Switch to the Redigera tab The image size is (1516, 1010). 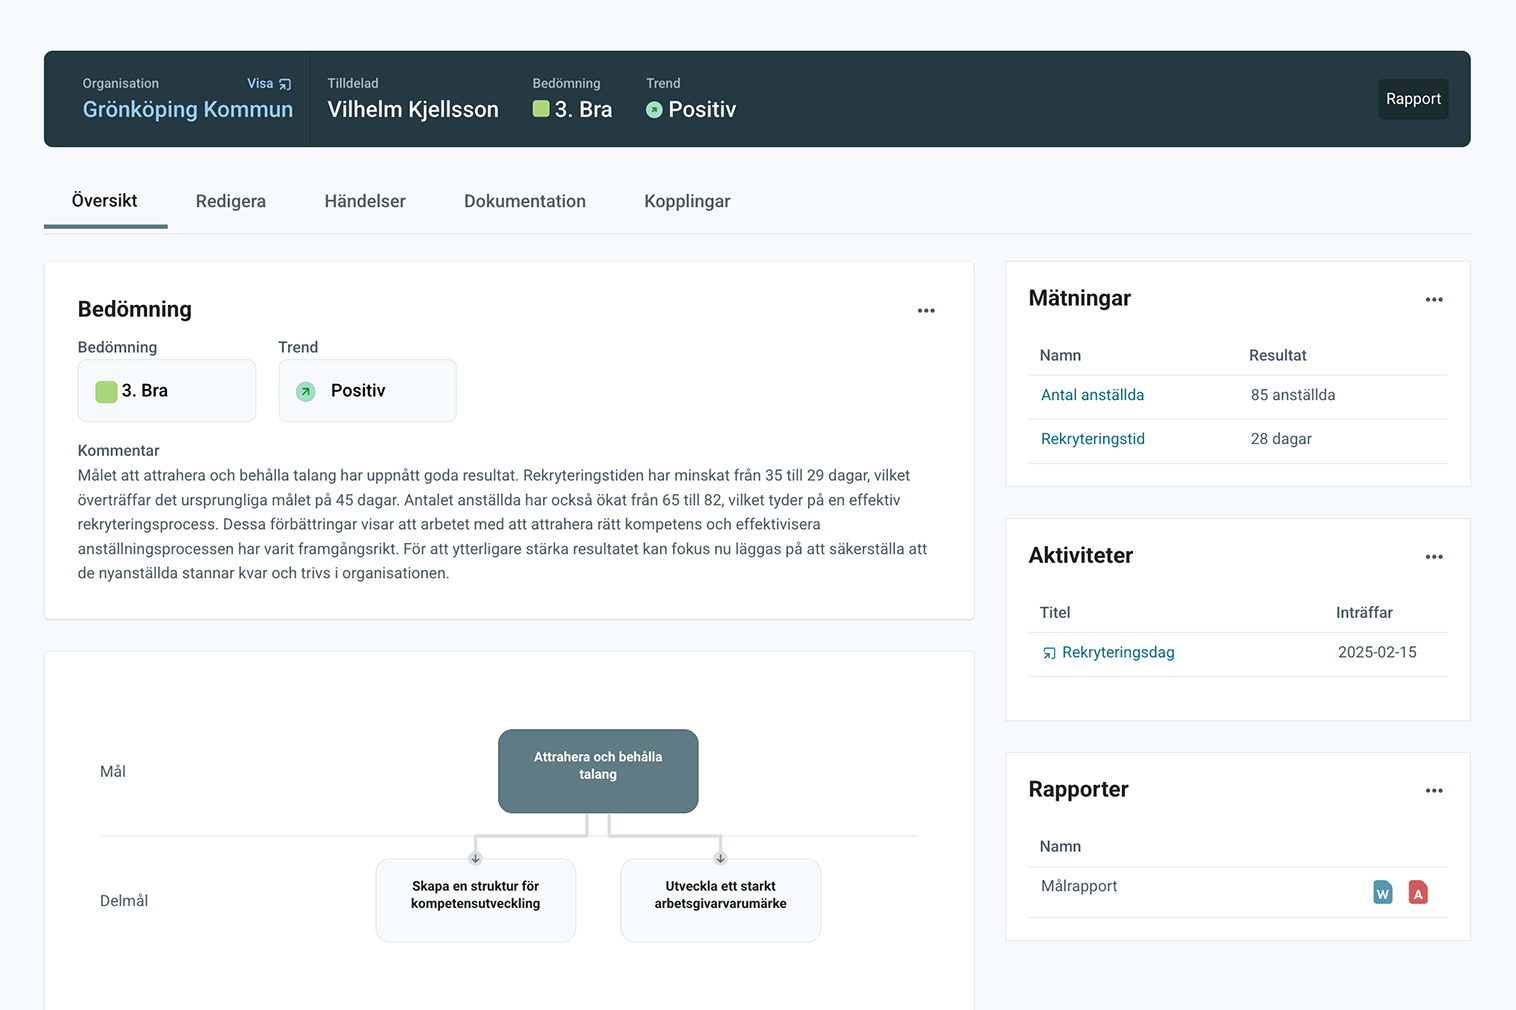230,201
